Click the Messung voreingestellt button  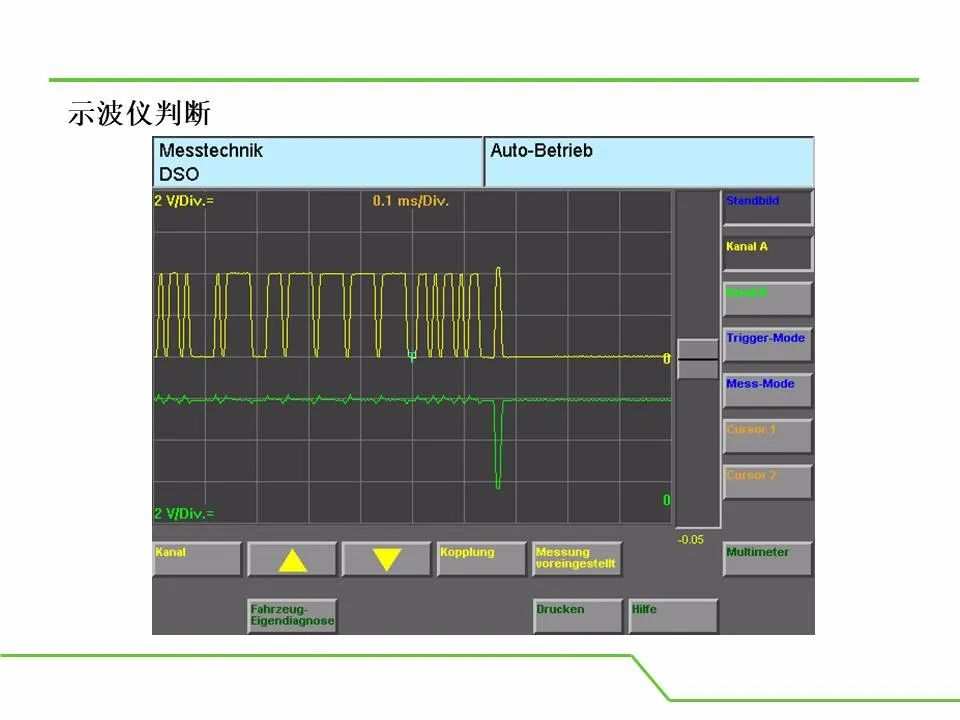pos(577,559)
